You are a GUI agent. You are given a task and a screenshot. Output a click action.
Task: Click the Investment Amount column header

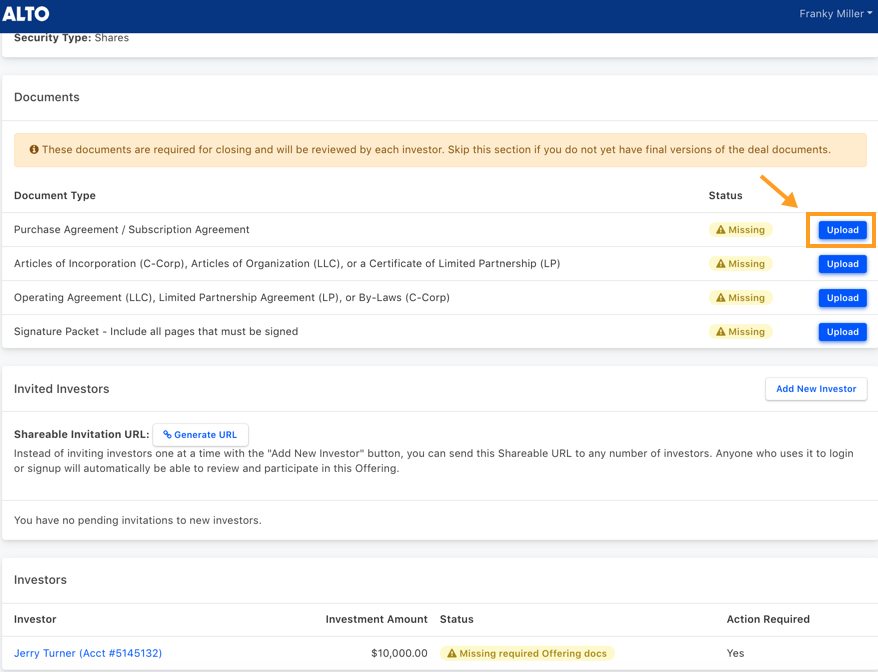click(x=376, y=619)
